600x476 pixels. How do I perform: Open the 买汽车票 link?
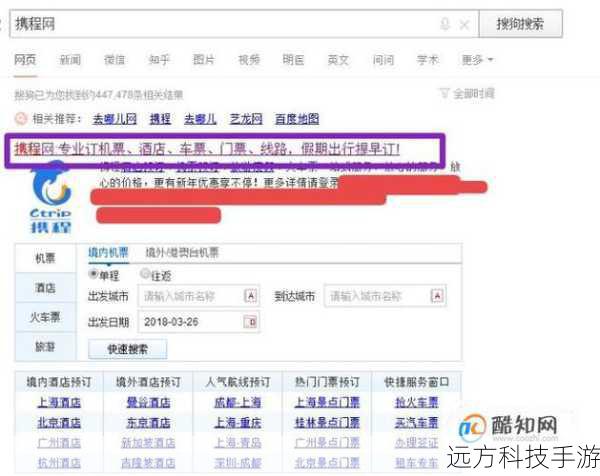(416, 423)
